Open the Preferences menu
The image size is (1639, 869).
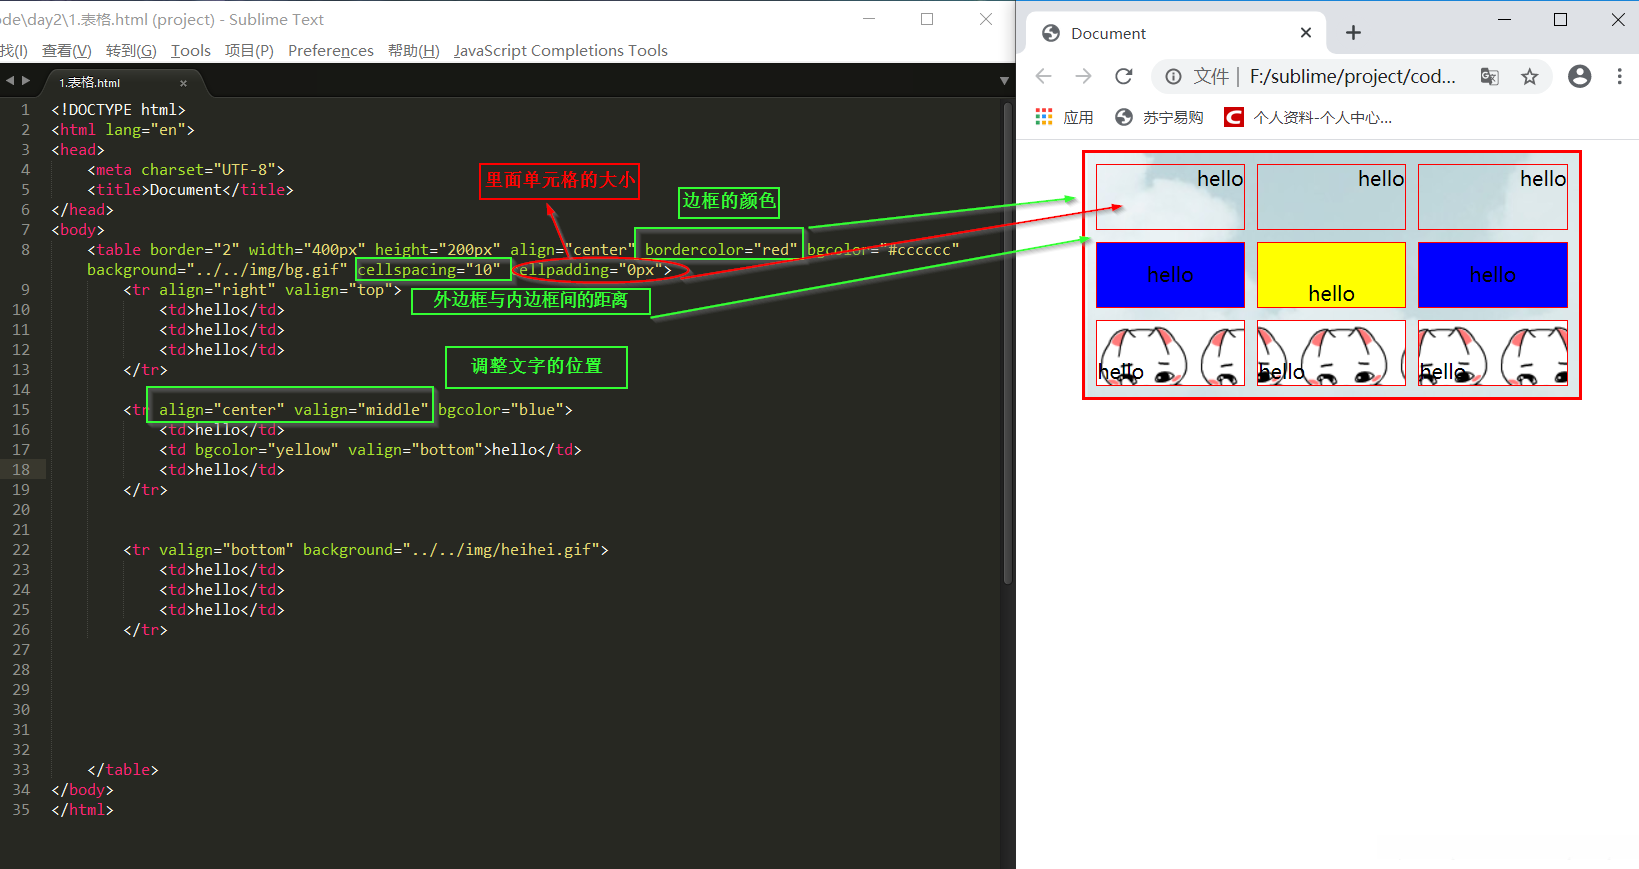click(x=331, y=50)
